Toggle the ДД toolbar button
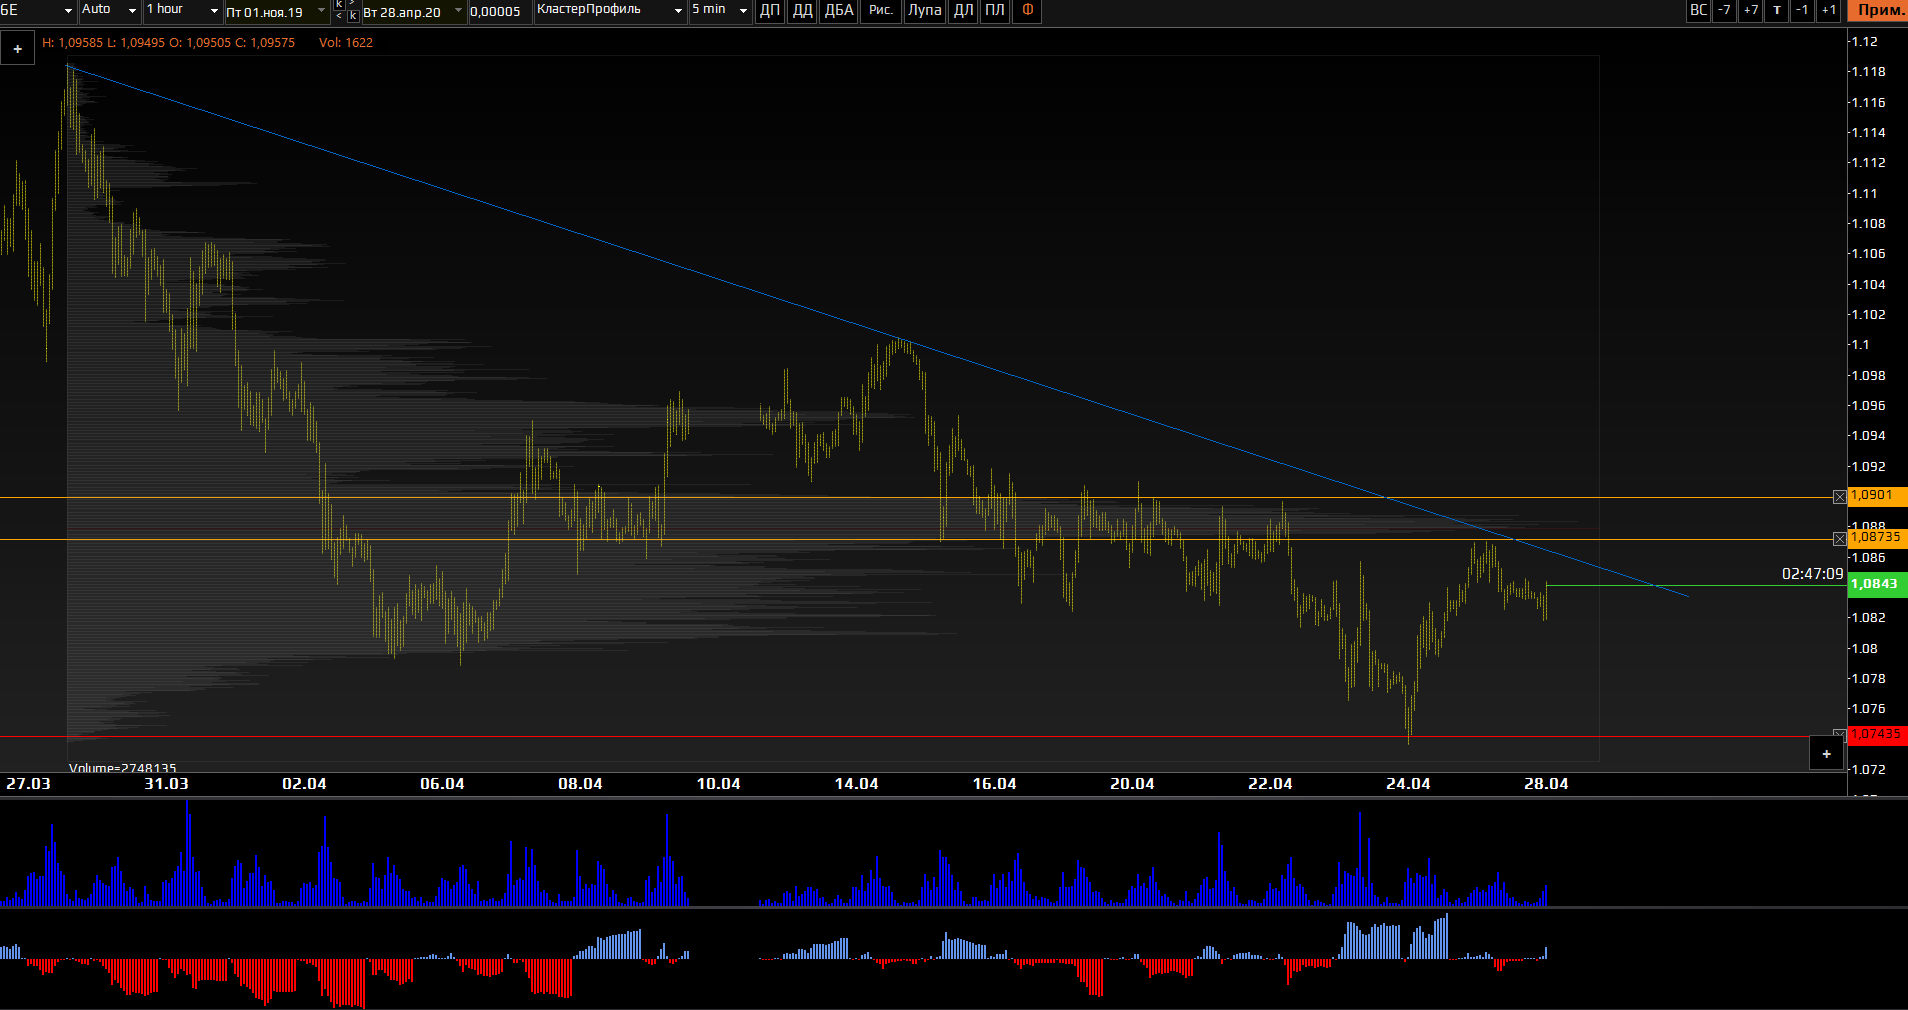Image resolution: width=1908 pixels, height=1010 pixels. click(803, 11)
